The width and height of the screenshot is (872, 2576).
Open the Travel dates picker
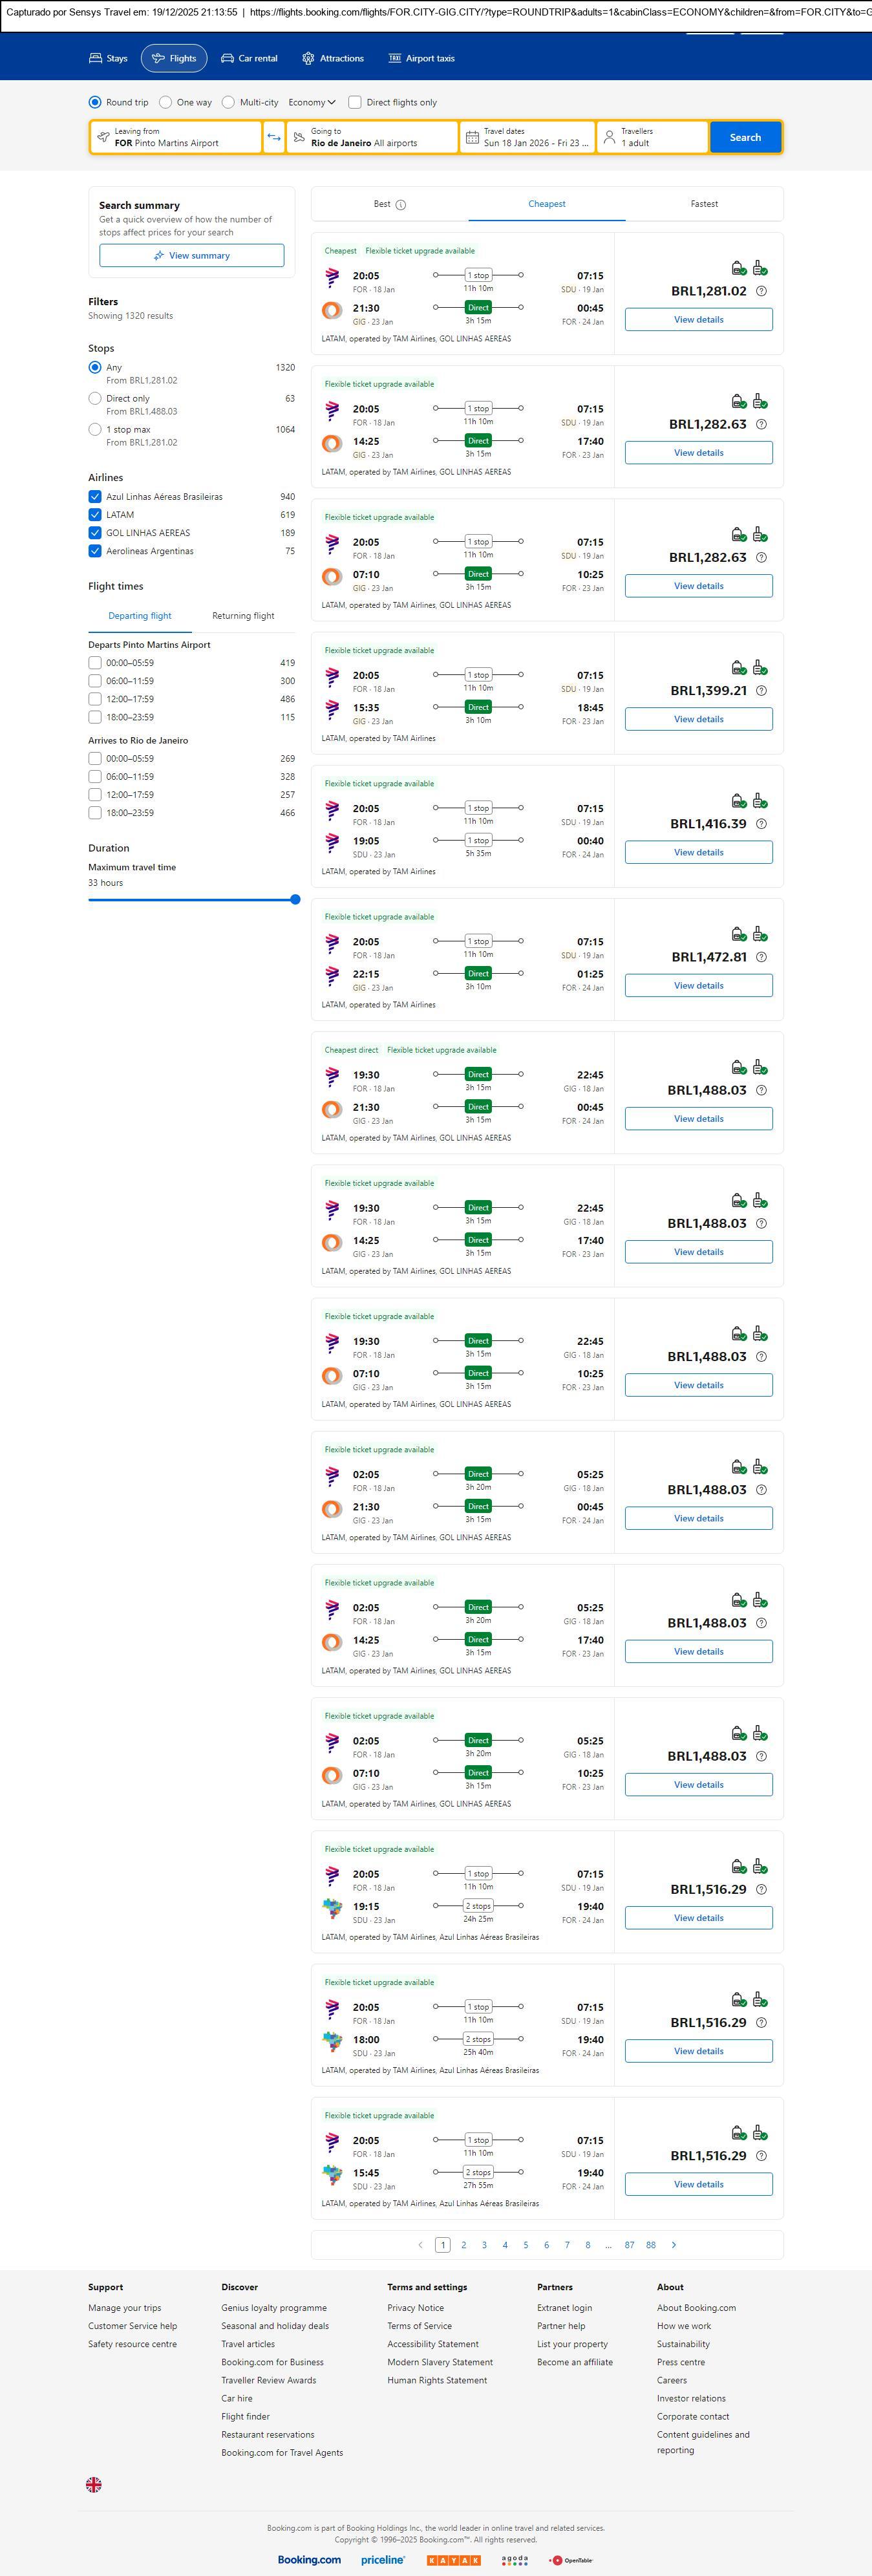(x=527, y=137)
